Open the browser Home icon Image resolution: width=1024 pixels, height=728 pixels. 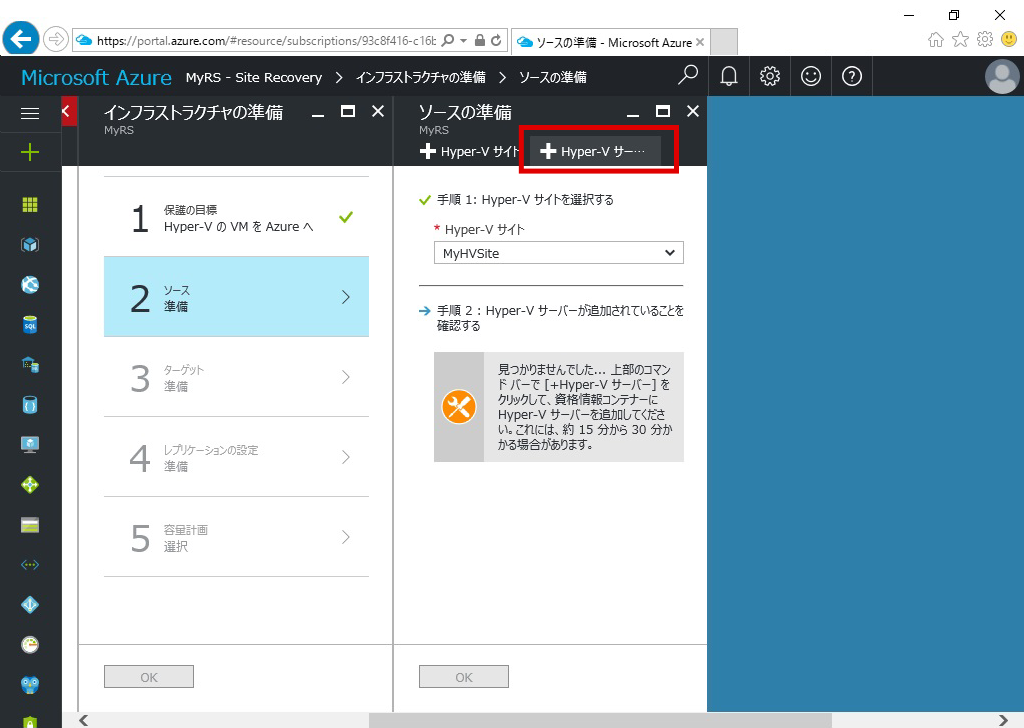tap(936, 40)
